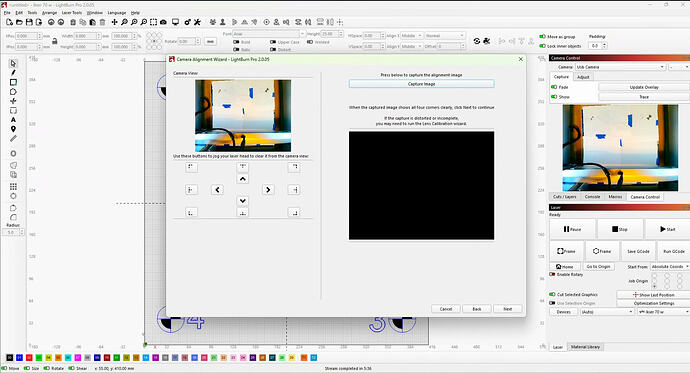Open the File menu
The height and width of the screenshot is (373, 690).
click(x=7, y=13)
